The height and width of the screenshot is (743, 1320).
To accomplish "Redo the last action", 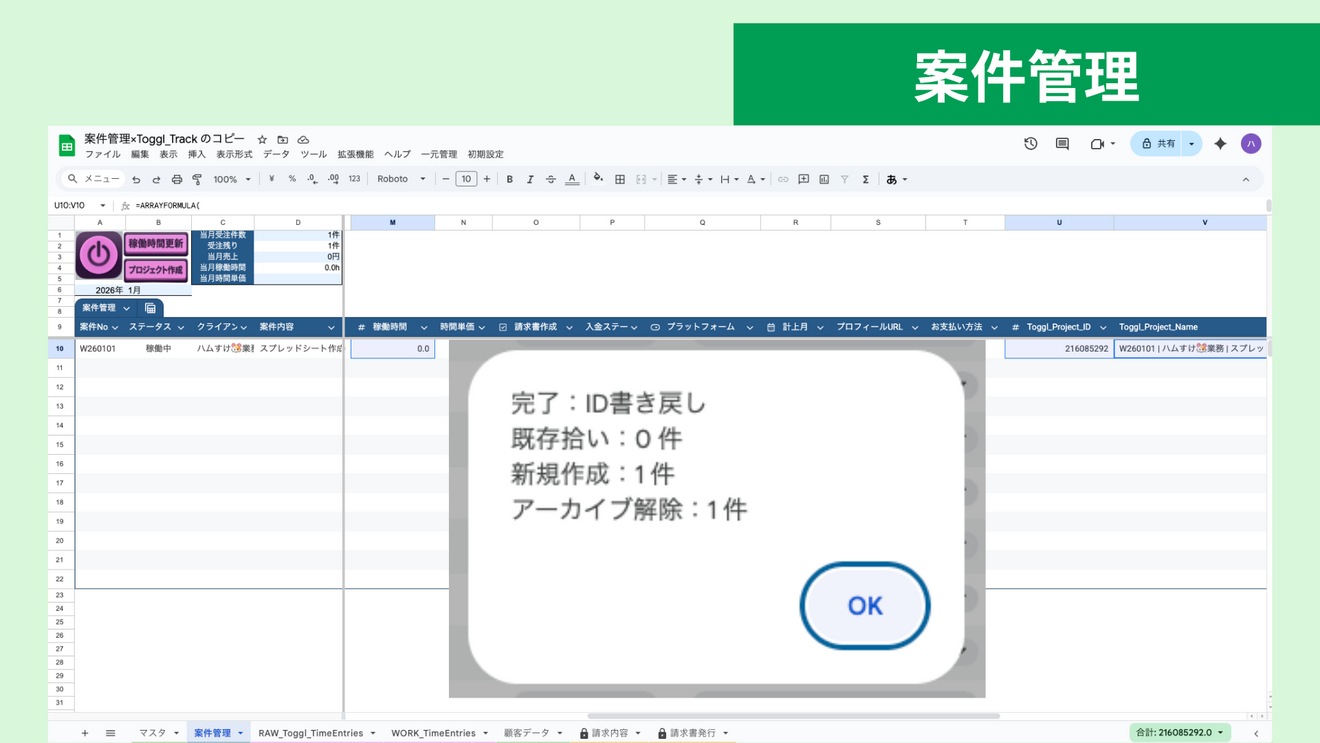I will point(156,180).
